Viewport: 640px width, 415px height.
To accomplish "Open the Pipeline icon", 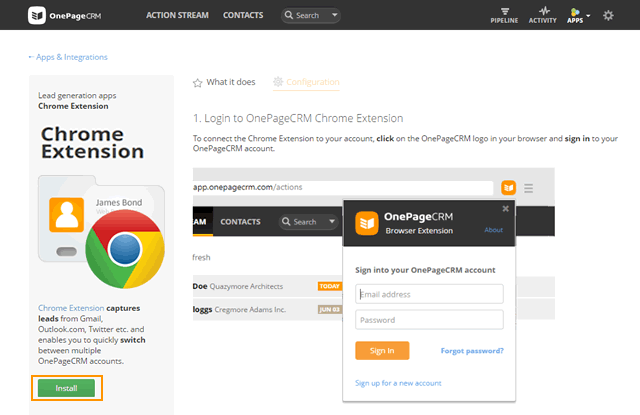I will coord(504,16).
